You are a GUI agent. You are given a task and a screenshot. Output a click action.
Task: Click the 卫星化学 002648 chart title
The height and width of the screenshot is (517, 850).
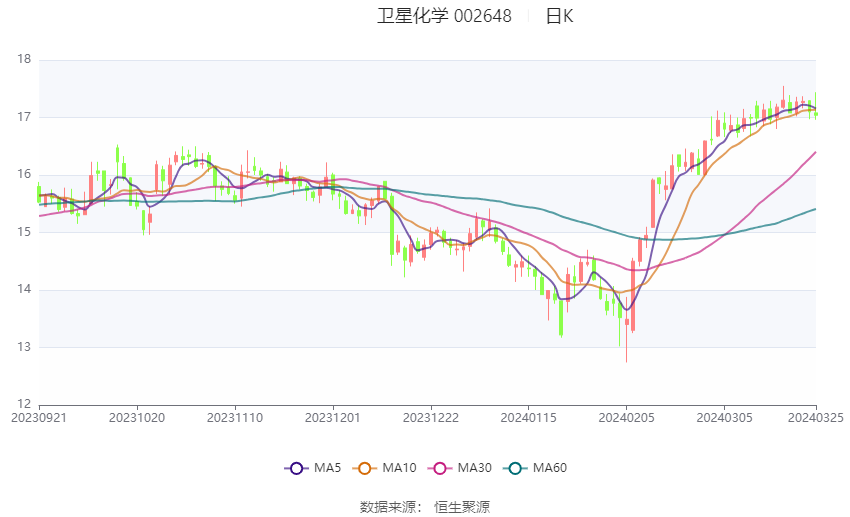pyautogui.click(x=444, y=16)
